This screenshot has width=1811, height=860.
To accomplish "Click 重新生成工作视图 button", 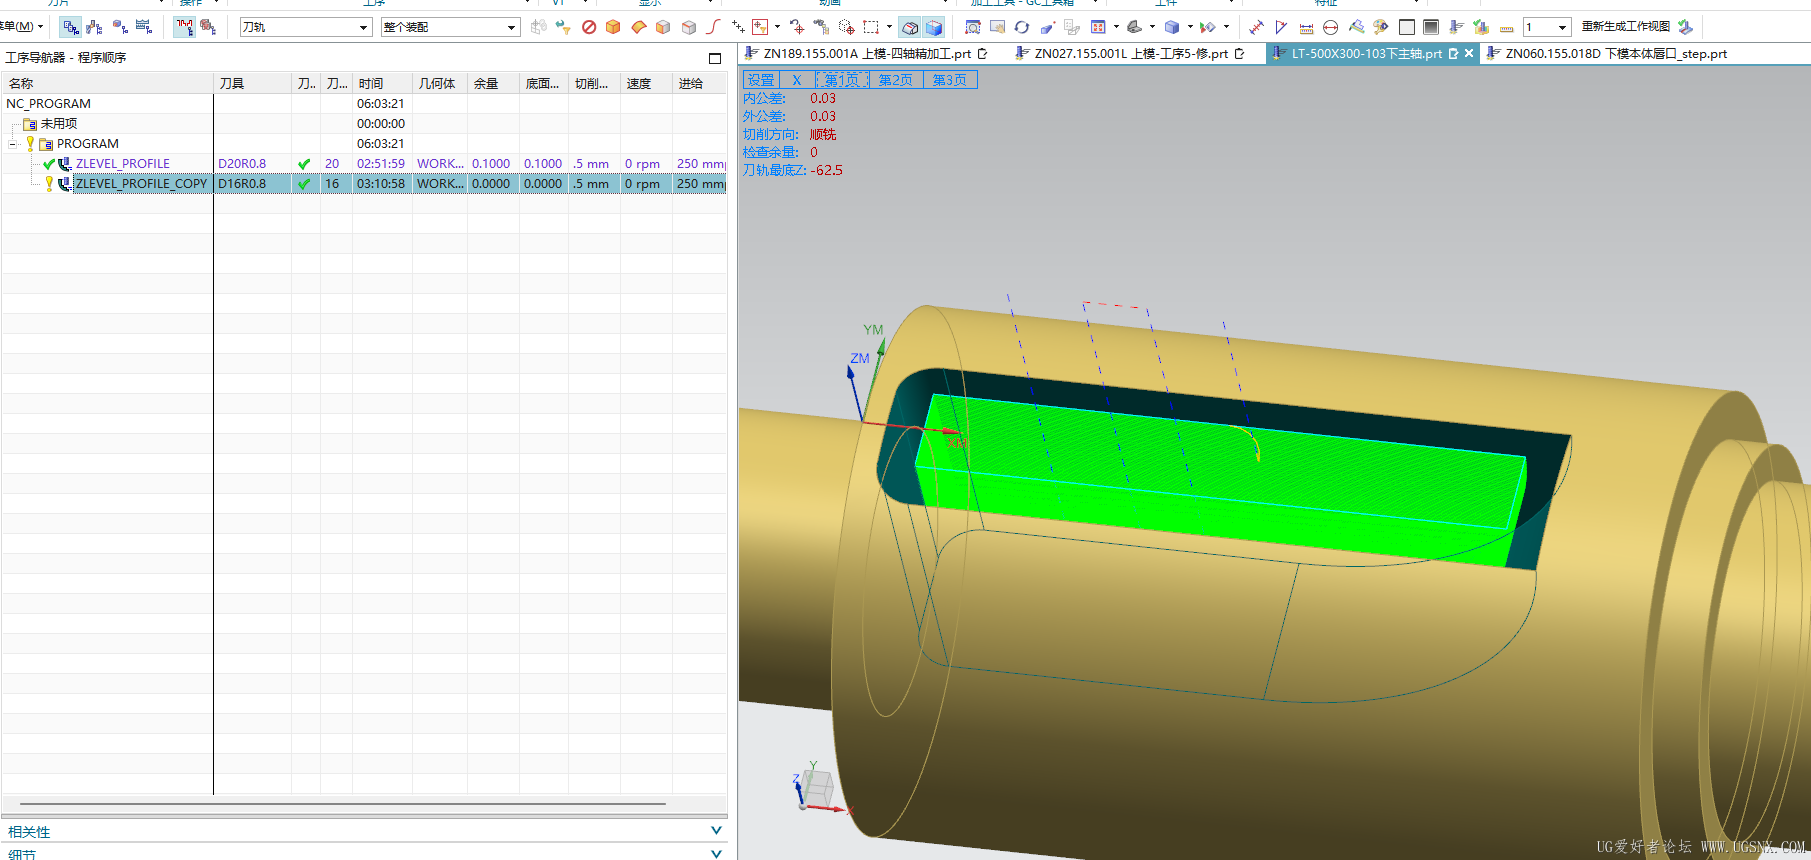I will coord(1625,27).
